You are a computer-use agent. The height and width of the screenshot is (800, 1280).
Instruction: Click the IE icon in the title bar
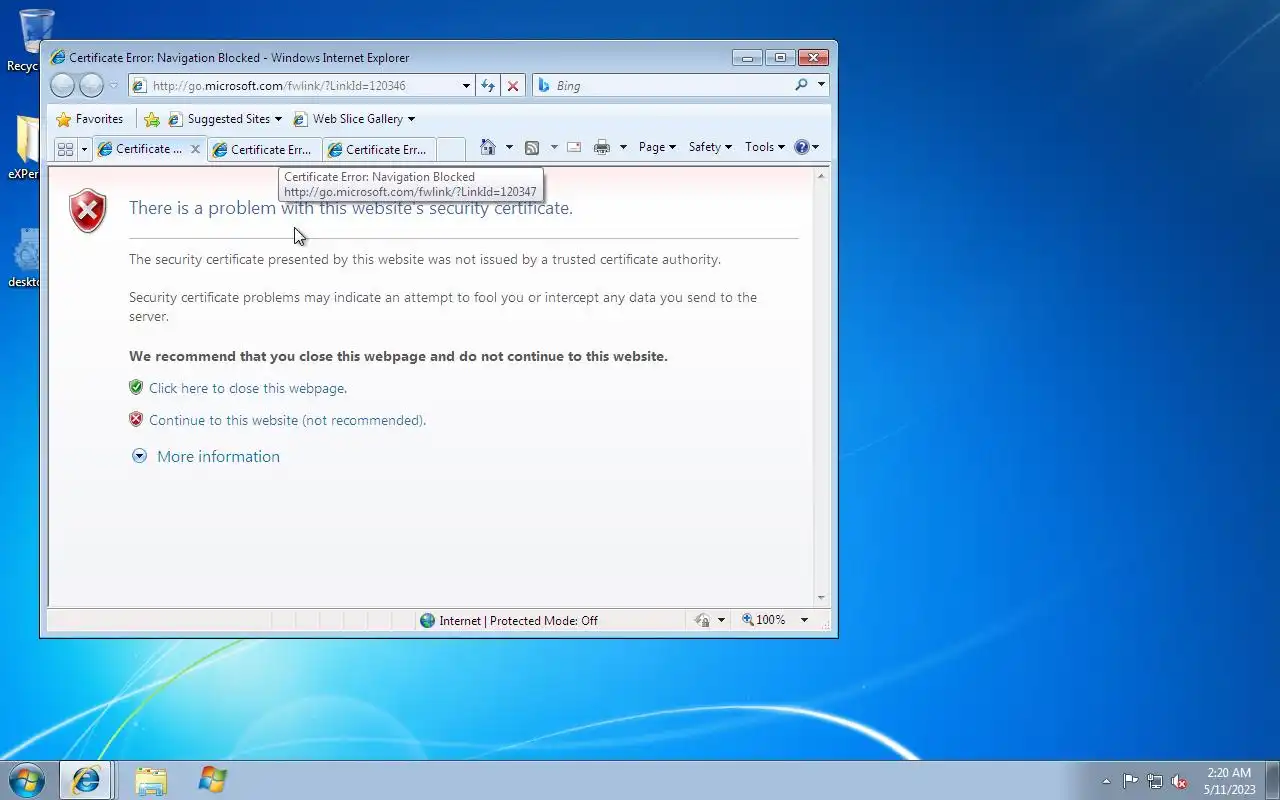(58, 58)
